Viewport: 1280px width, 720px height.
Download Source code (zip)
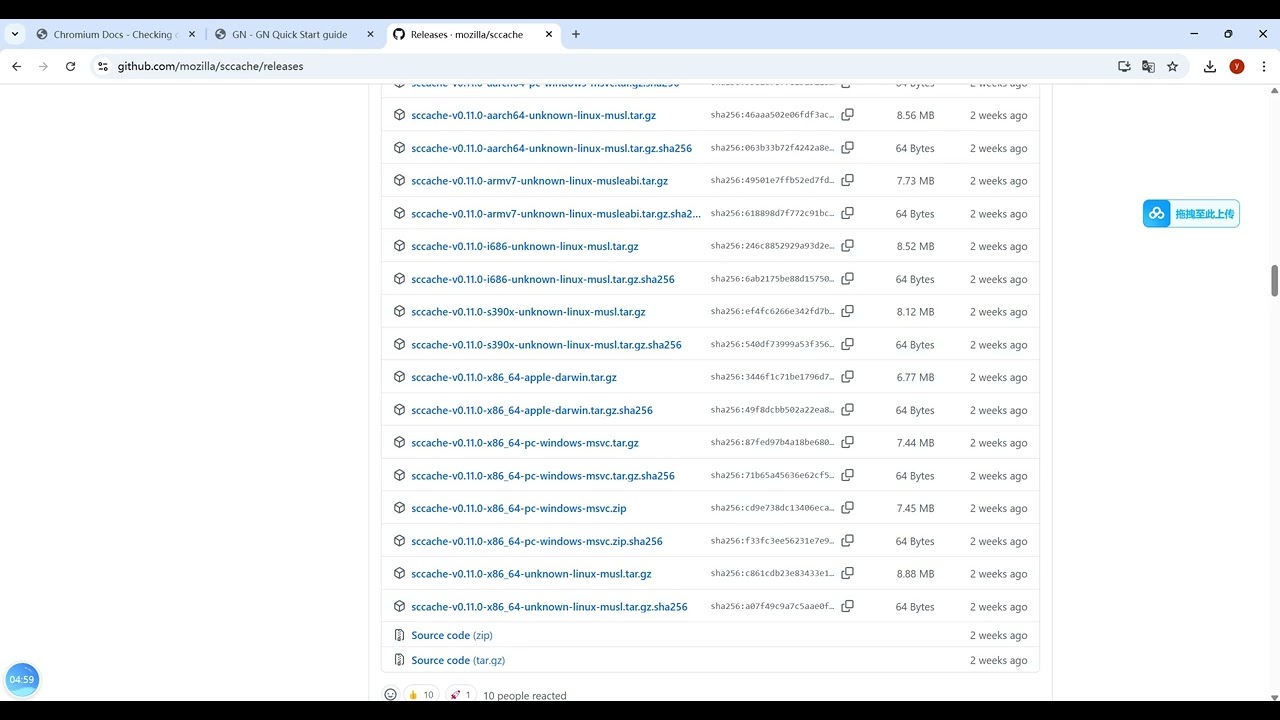(x=452, y=635)
